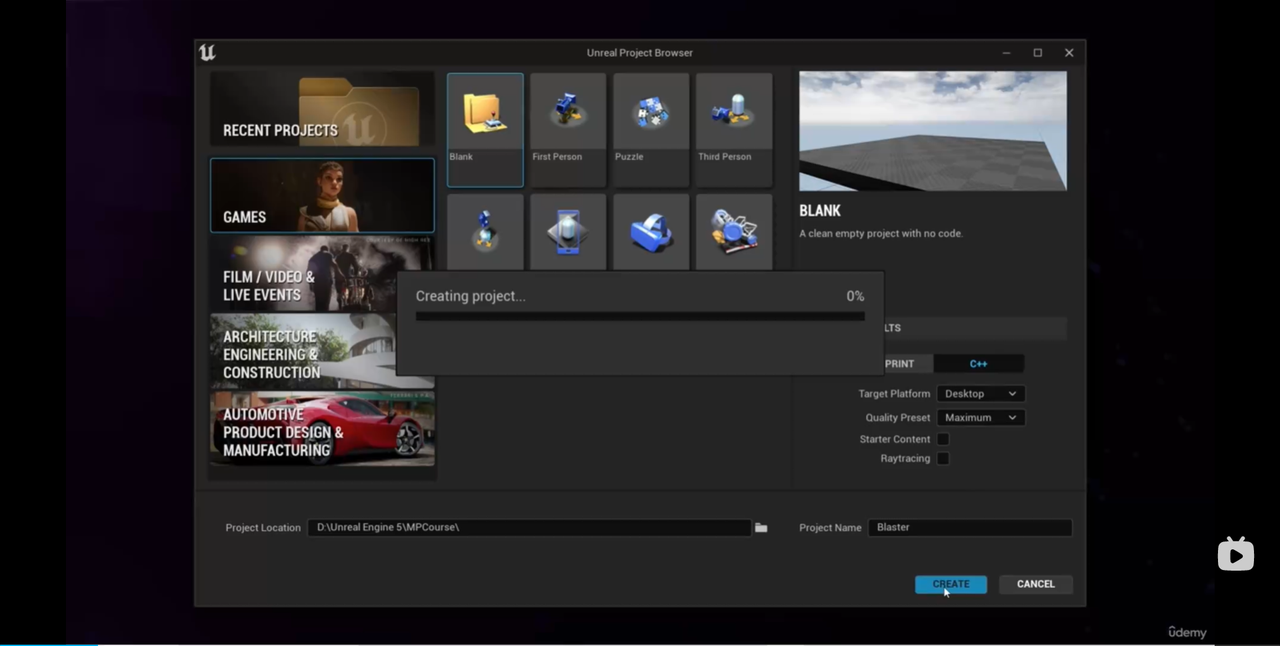Pick the Virtual Reality headset template icon
Viewport: 1280px width, 646px height.
click(x=651, y=232)
